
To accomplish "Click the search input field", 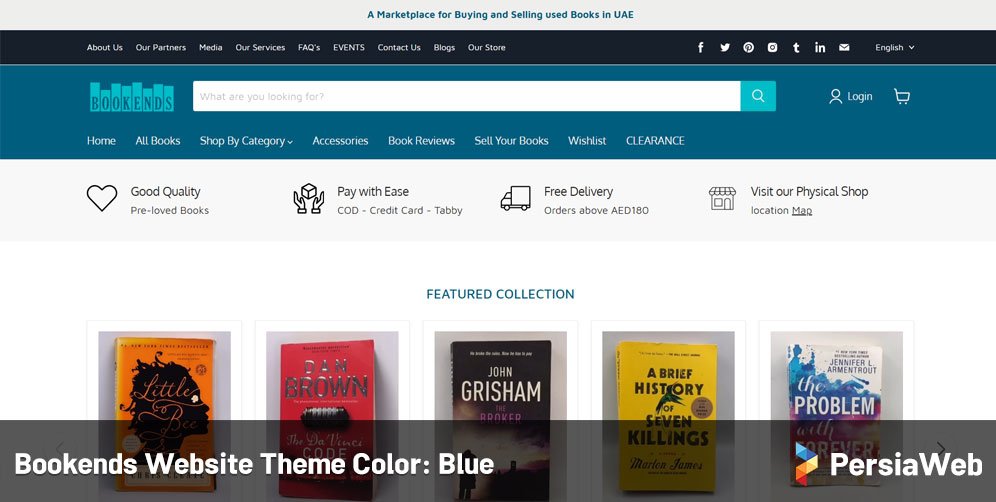I will [467, 96].
